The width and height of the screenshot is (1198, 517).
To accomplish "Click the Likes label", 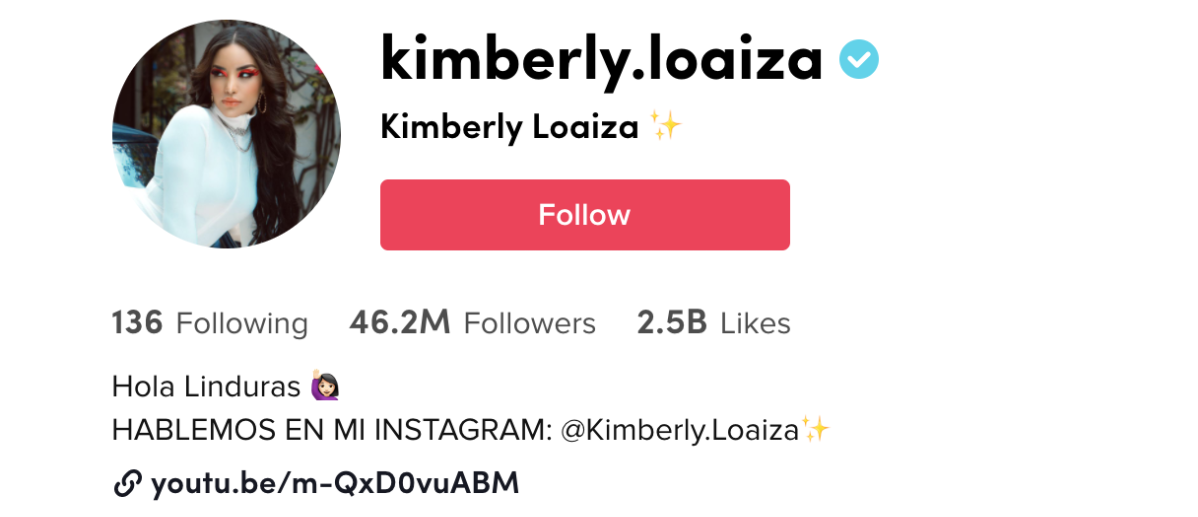I will pyautogui.click(x=756, y=324).
